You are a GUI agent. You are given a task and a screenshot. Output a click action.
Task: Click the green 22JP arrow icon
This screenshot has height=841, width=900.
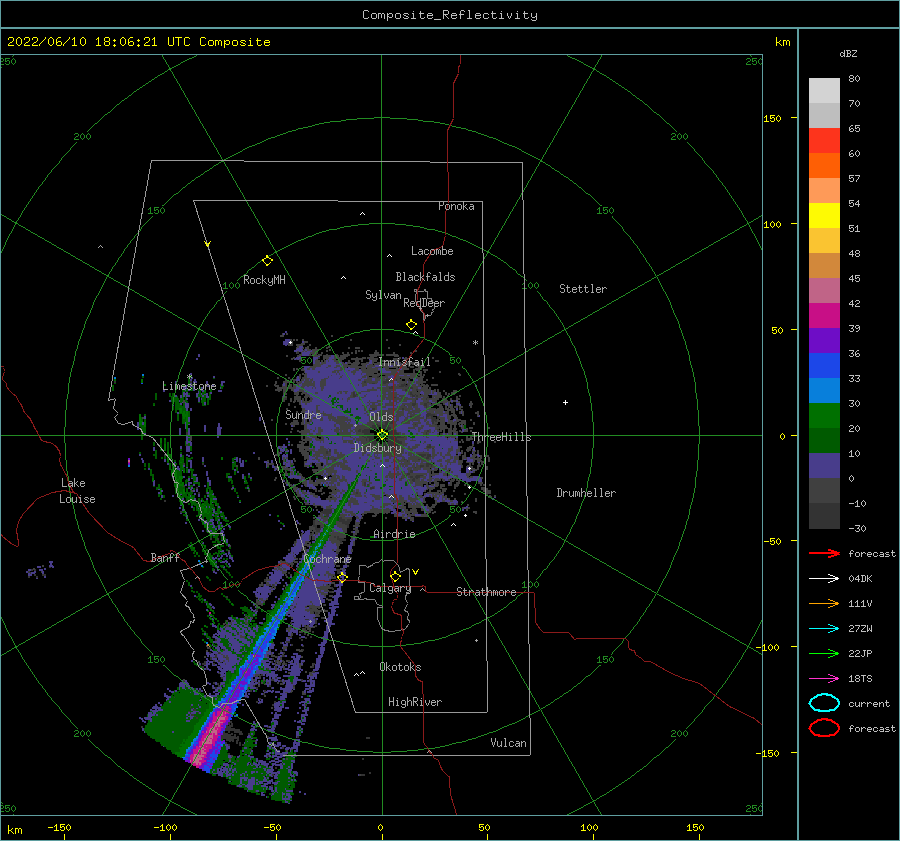tap(824, 653)
